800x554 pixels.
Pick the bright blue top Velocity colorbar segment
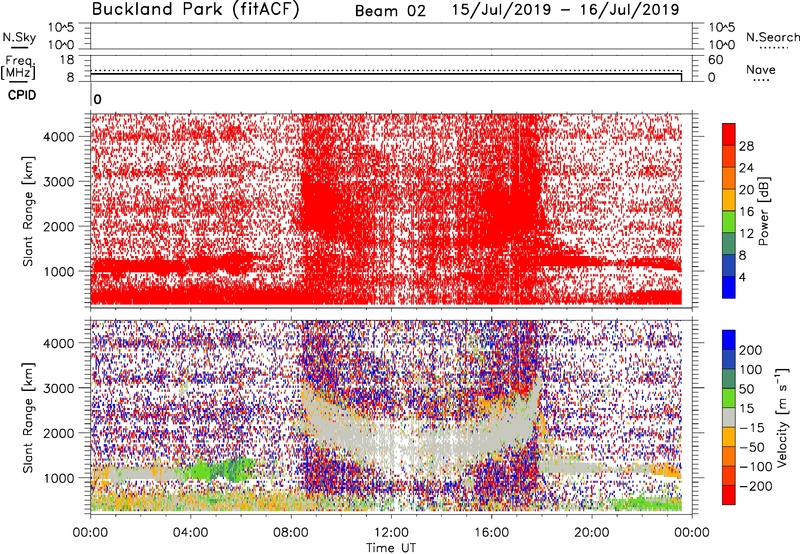coord(729,340)
